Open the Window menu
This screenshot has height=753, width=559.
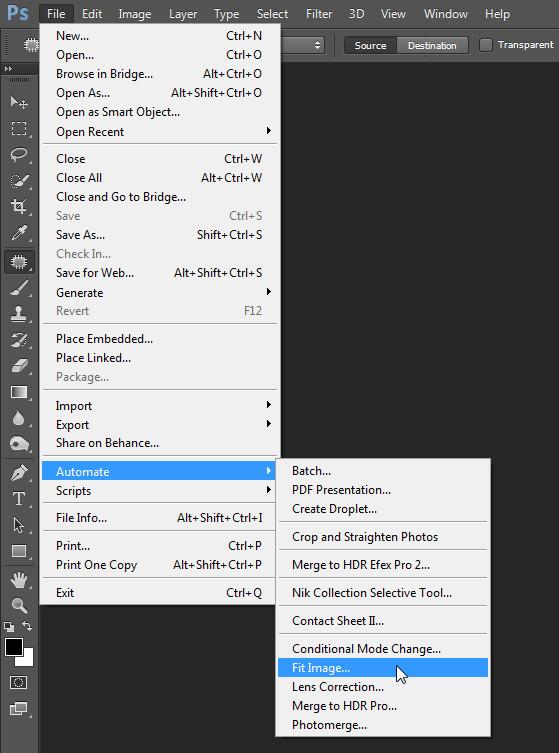pyautogui.click(x=446, y=14)
